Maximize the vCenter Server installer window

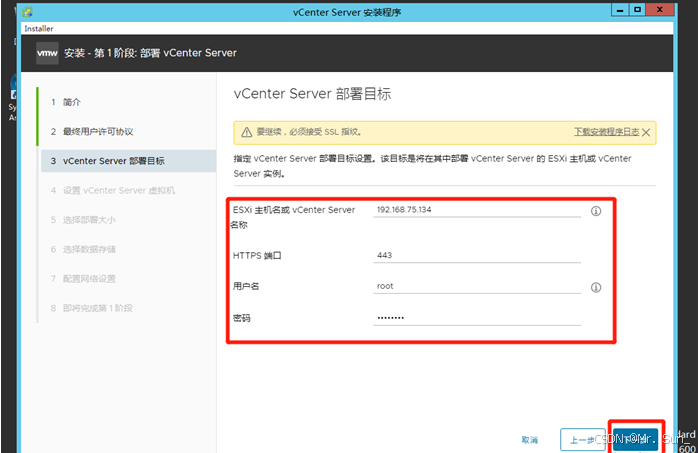click(x=637, y=10)
